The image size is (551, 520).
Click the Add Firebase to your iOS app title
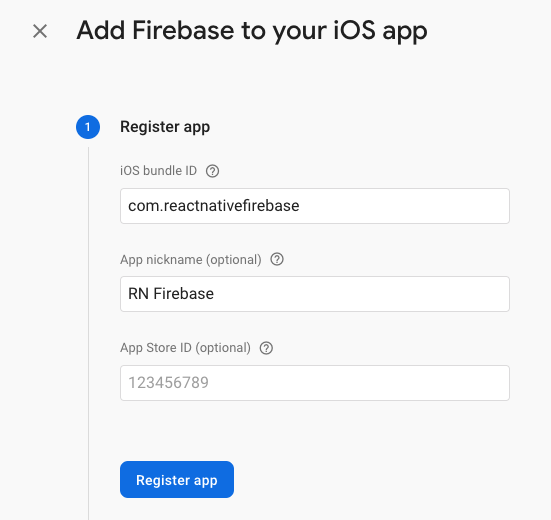click(252, 31)
